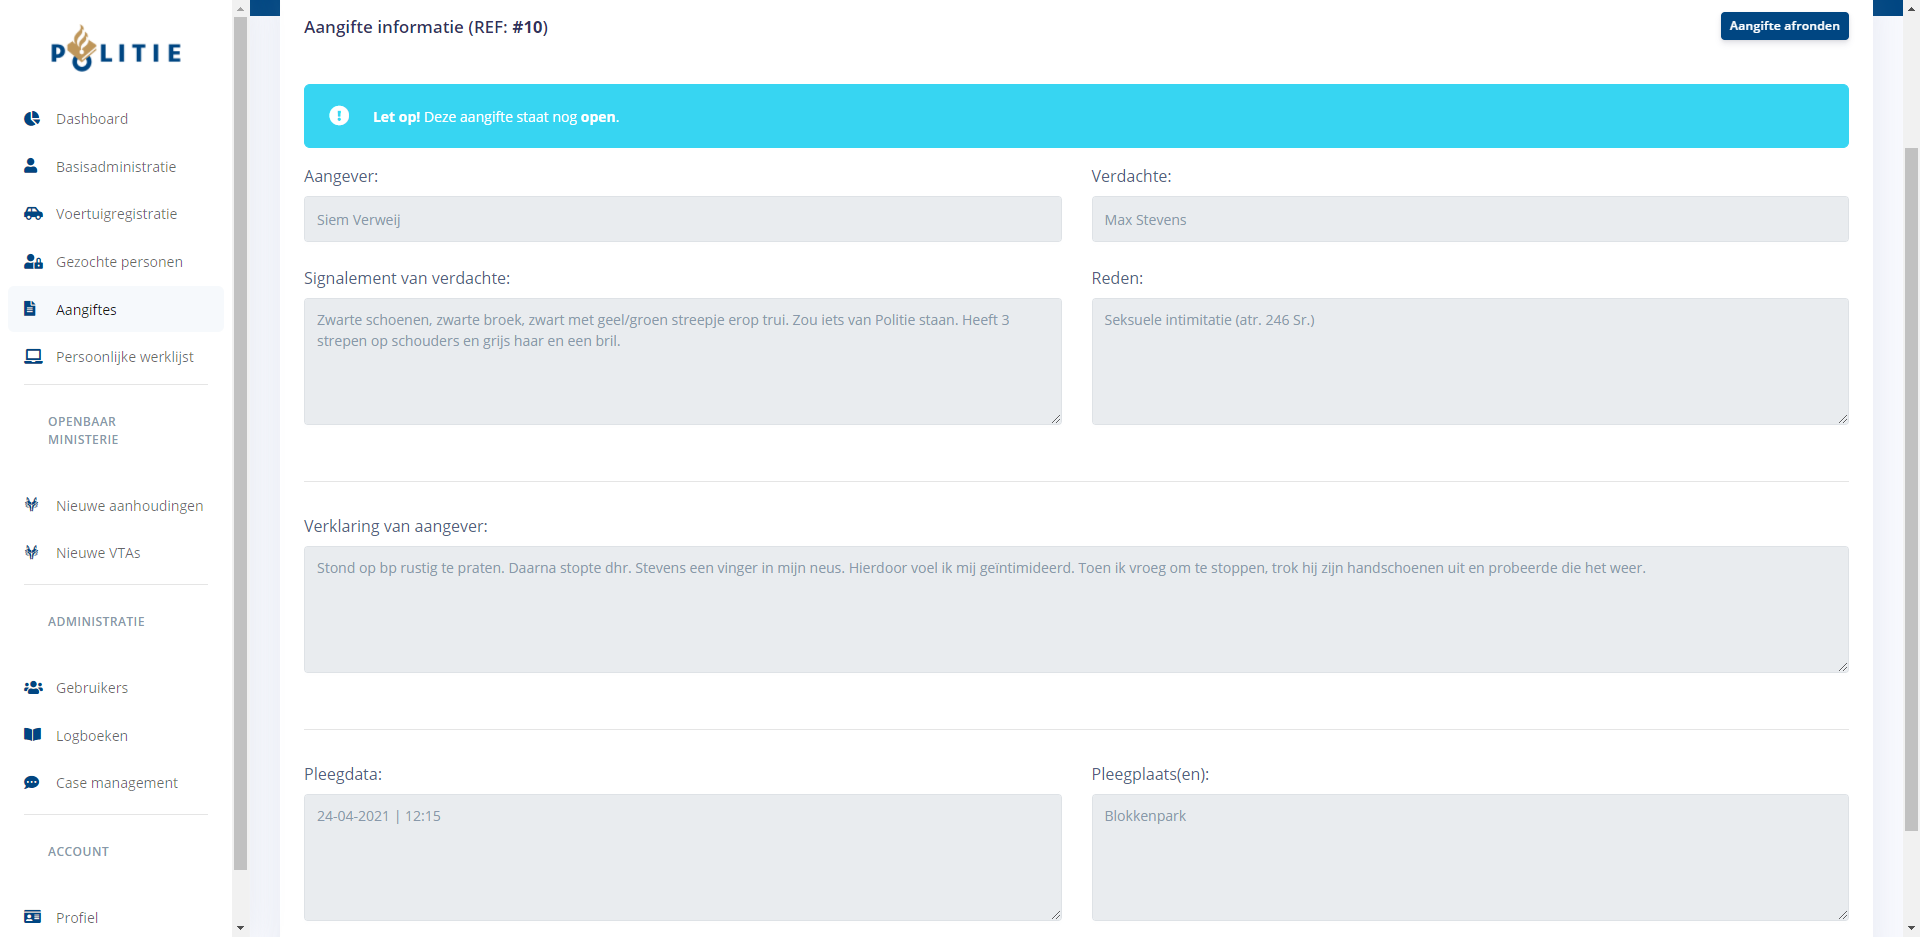Click the Voertuigregistratie car icon
1920x937 pixels.
pos(33,214)
